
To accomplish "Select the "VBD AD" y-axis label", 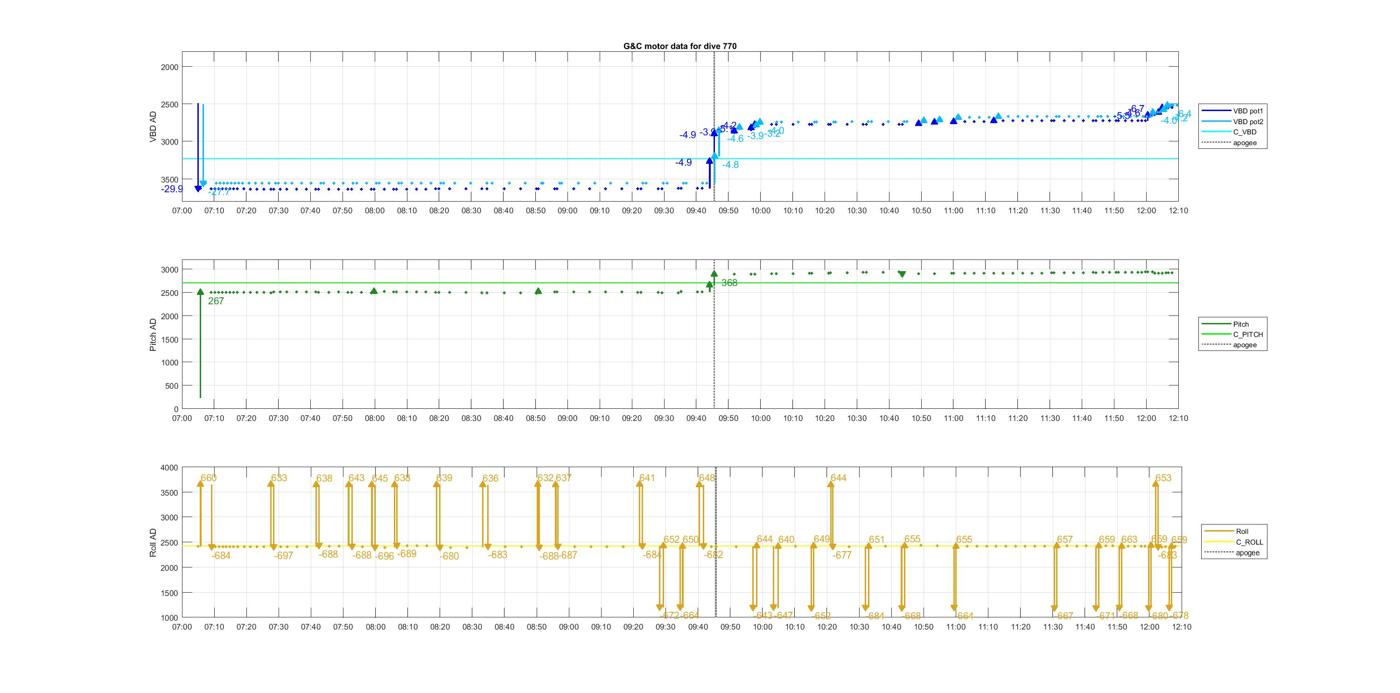I will tap(153, 127).
